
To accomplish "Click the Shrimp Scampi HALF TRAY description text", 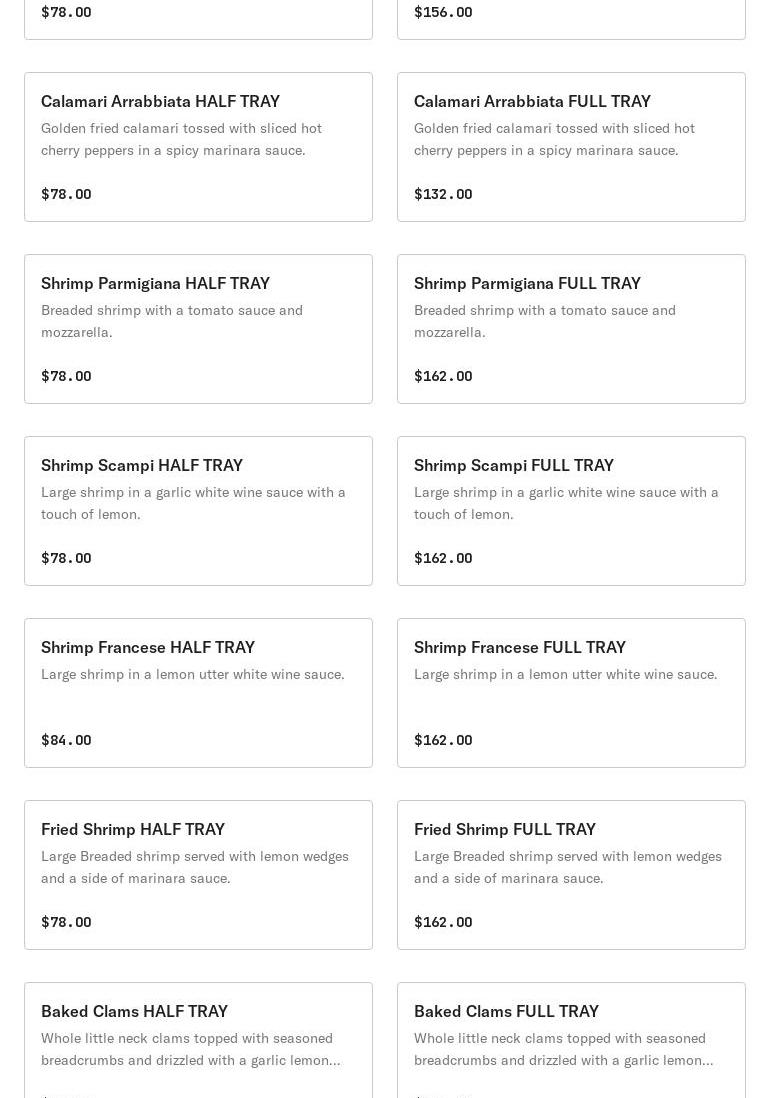I will [193, 503].
